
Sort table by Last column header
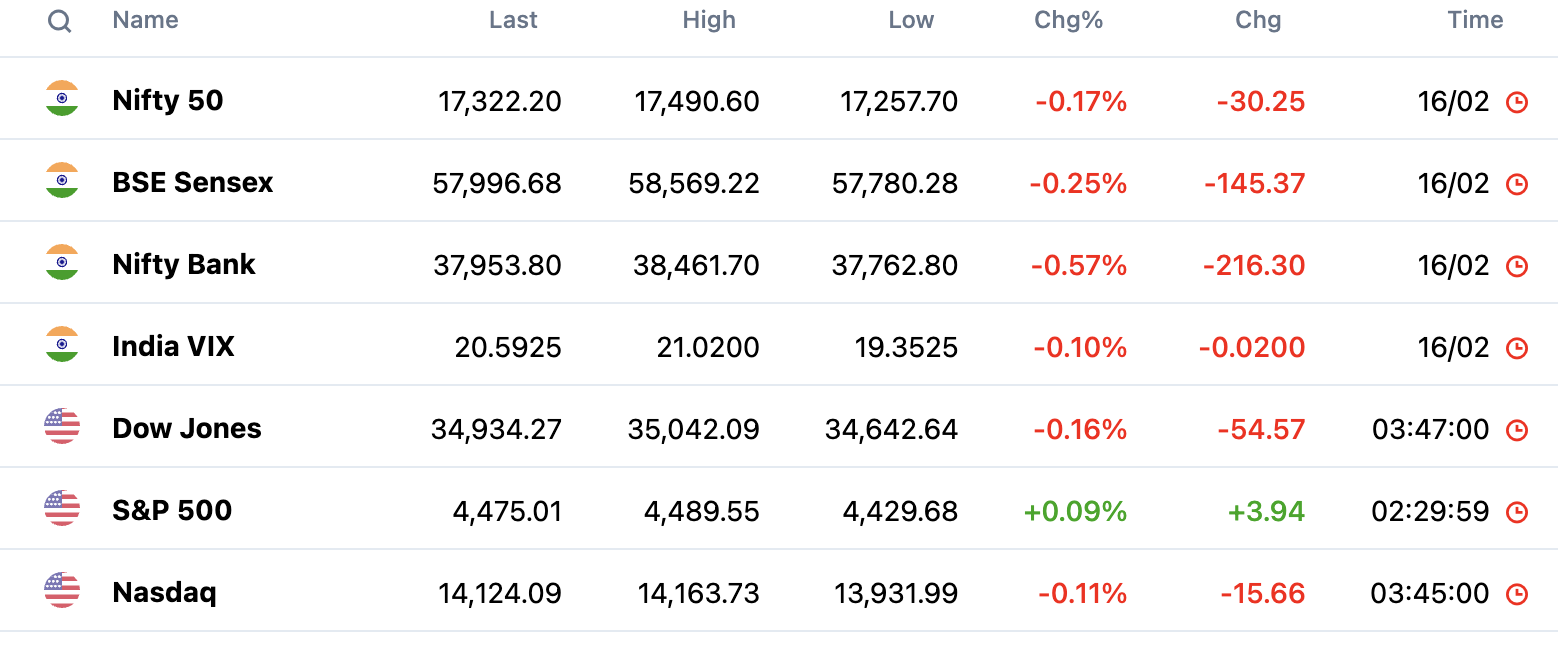click(513, 20)
